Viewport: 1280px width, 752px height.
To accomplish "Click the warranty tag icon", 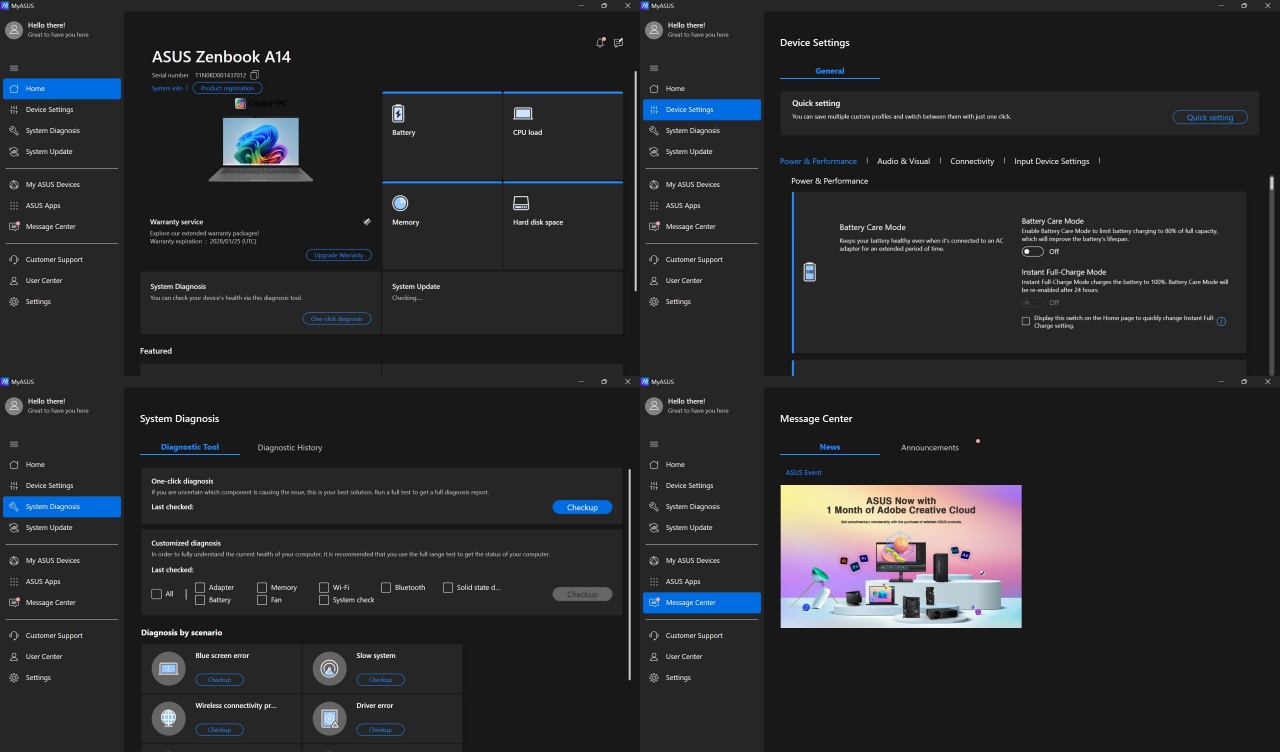I will [x=367, y=221].
